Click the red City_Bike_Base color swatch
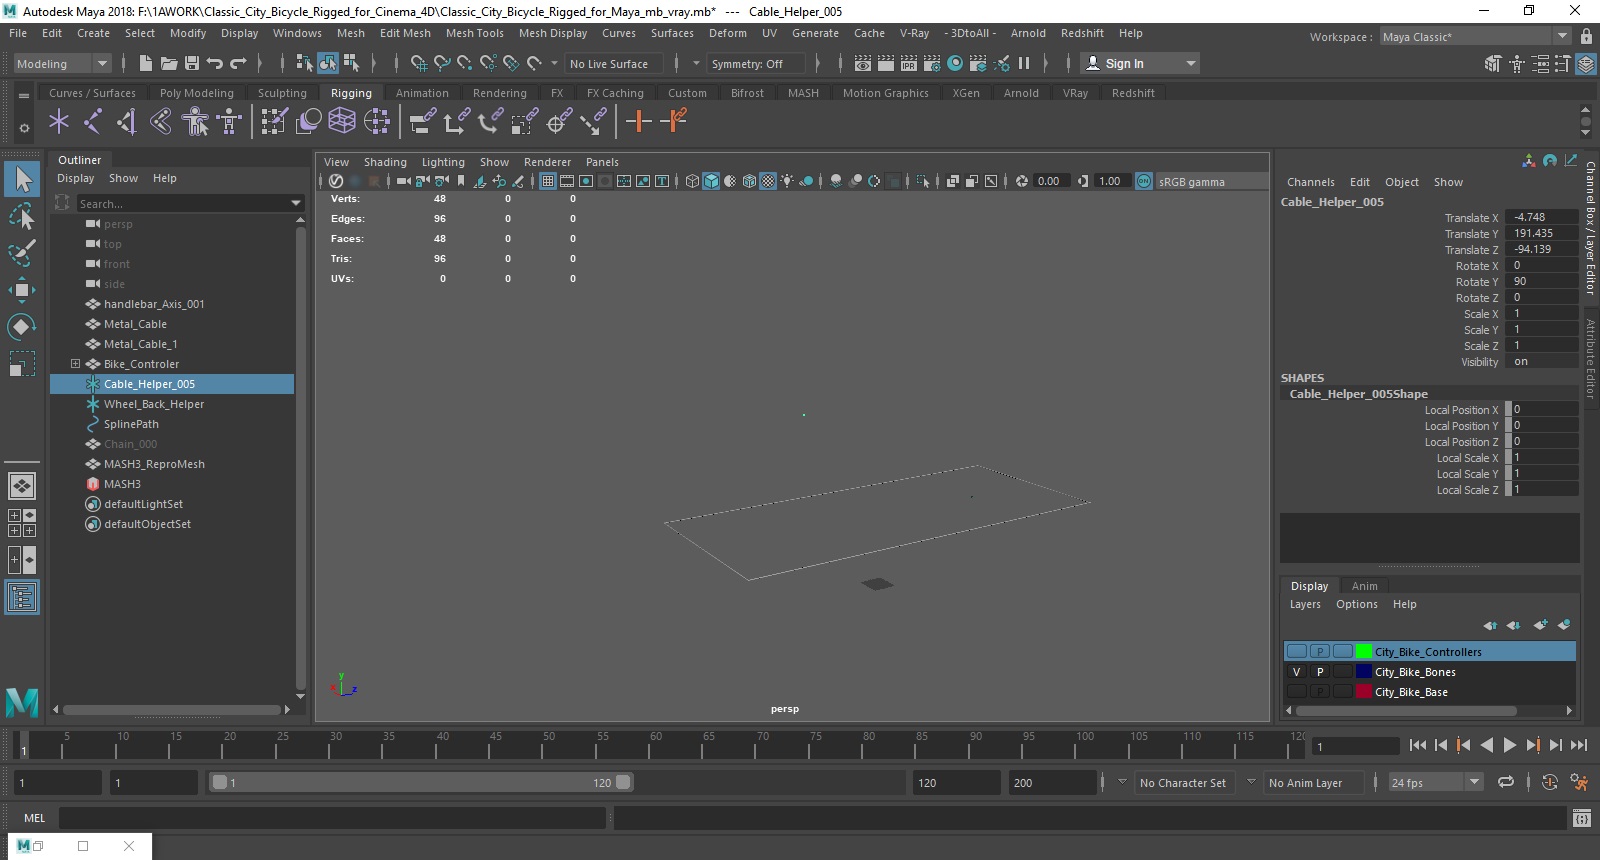1600x860 pixels. coord(1363,692)
